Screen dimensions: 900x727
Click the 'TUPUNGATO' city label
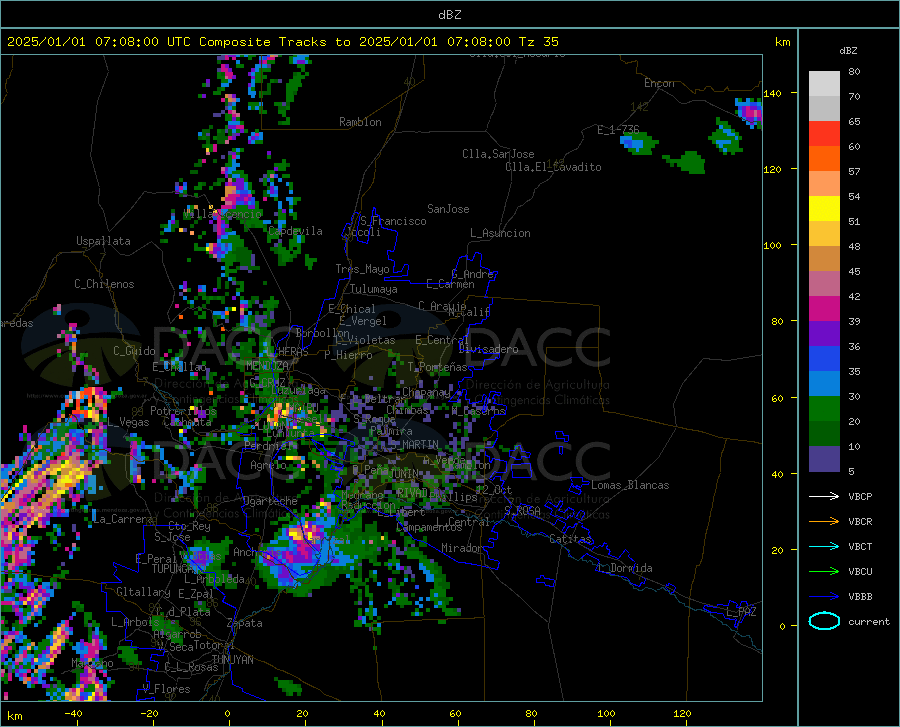pyautogui.click(x=179, y=569)
